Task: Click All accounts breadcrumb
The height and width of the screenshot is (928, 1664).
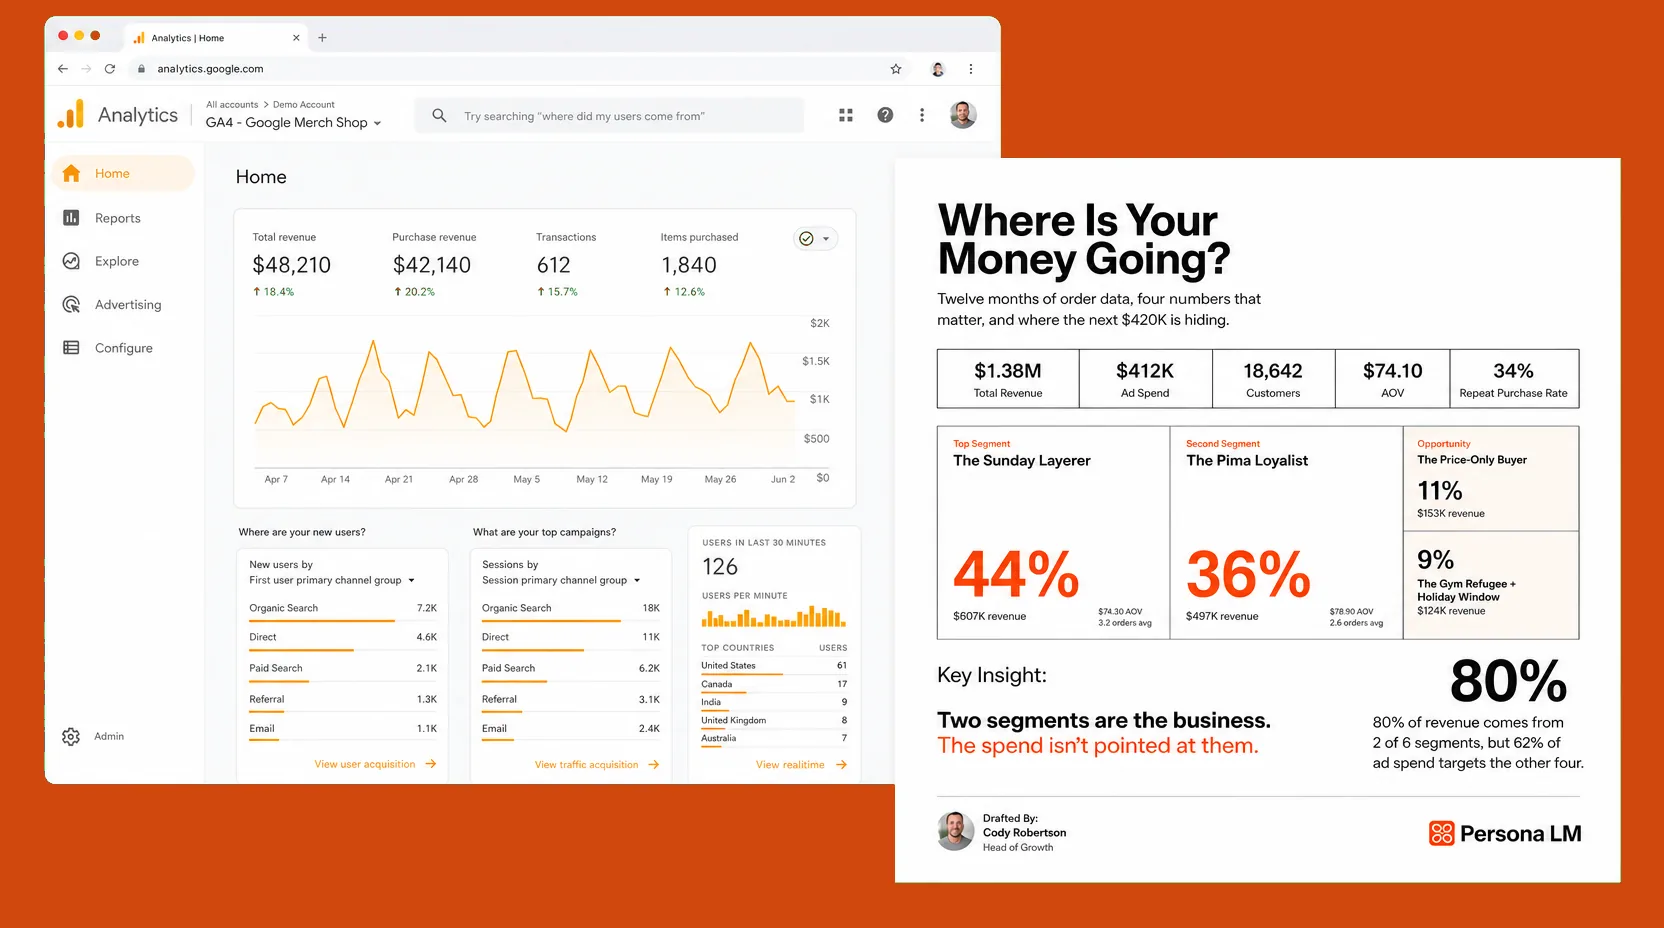Action: (x=232, y=105)
